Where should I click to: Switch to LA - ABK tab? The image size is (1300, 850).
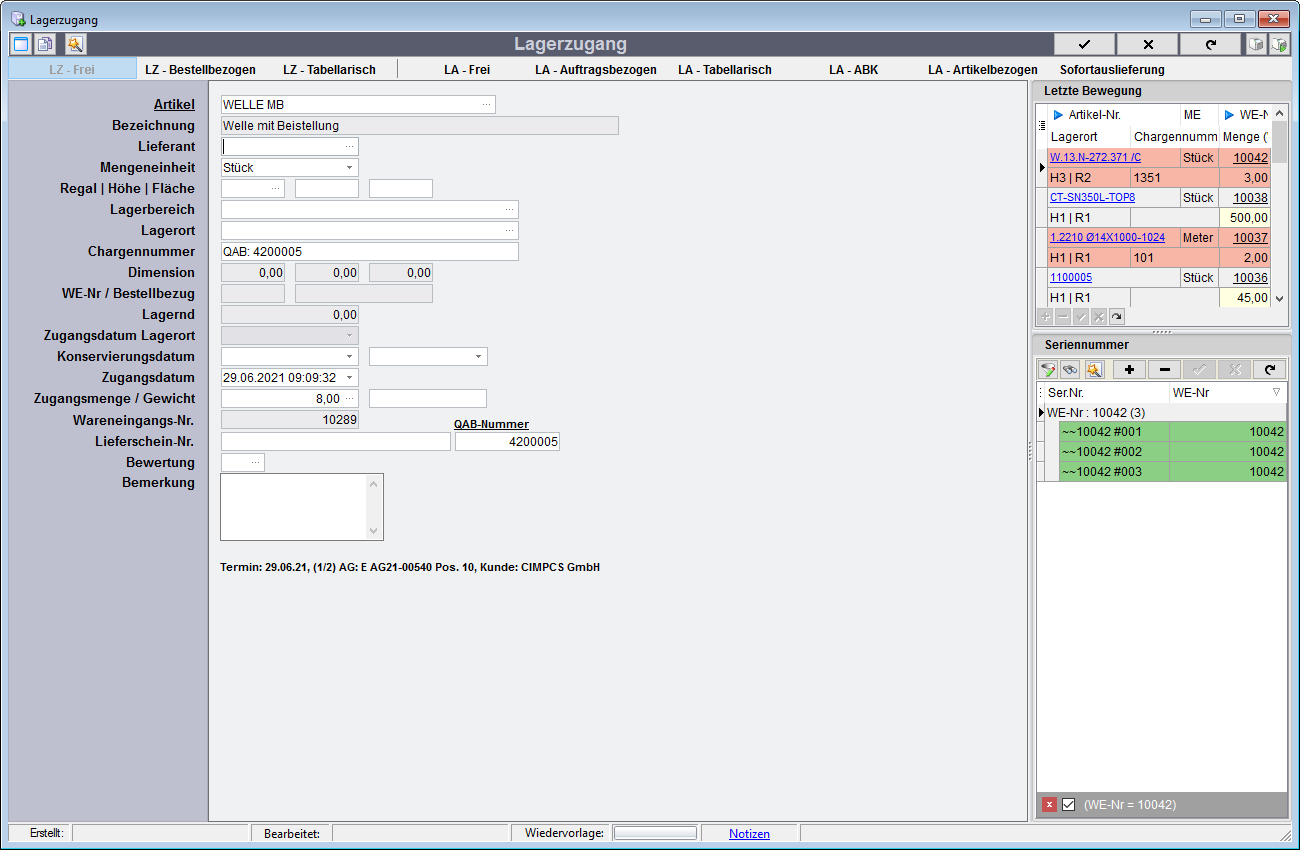(852, 70)
